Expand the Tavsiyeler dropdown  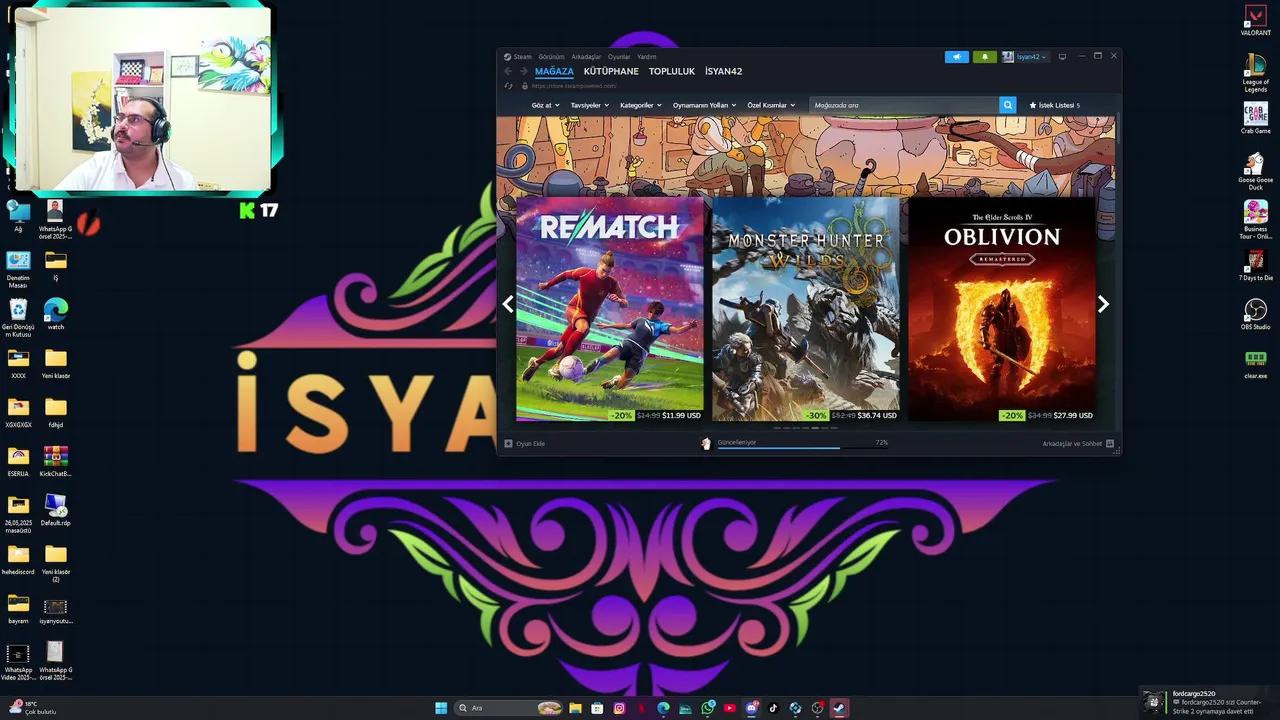(x=590, y=105)
